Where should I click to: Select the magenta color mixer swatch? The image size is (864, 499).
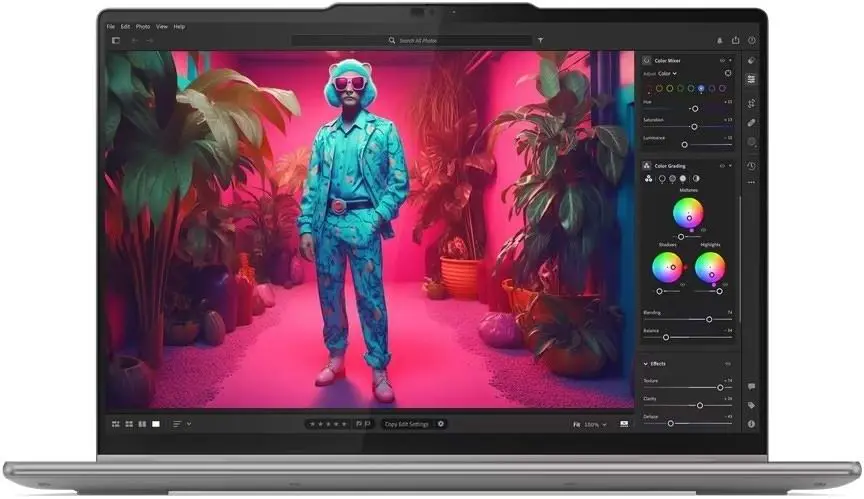click(722, 88)
